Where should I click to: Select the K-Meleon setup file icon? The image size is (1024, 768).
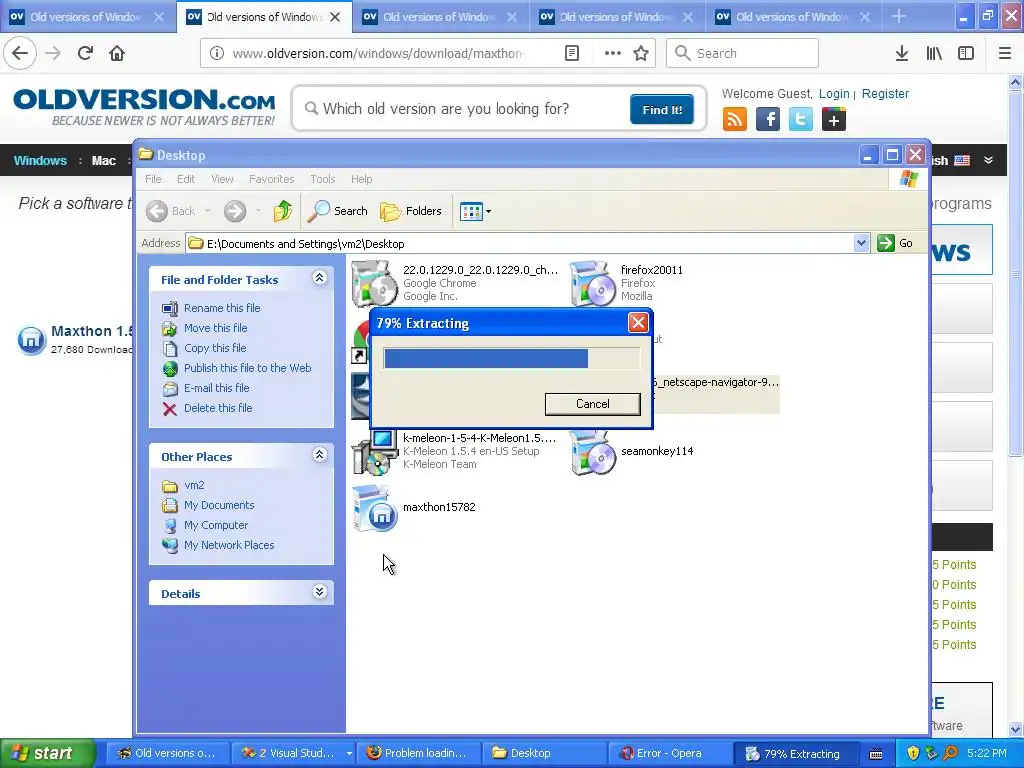375,452
